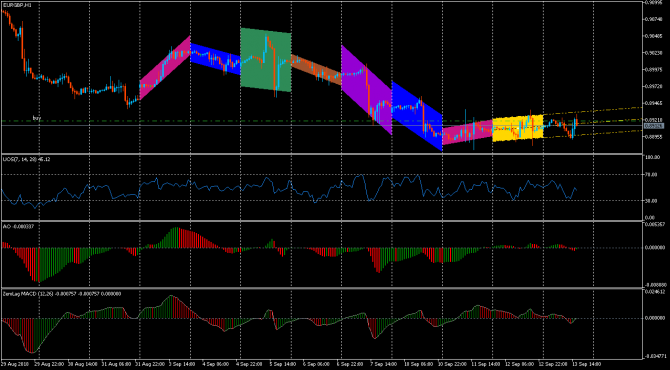
Task: Select the purple descending channel
Action: click(x=366, y=90)
